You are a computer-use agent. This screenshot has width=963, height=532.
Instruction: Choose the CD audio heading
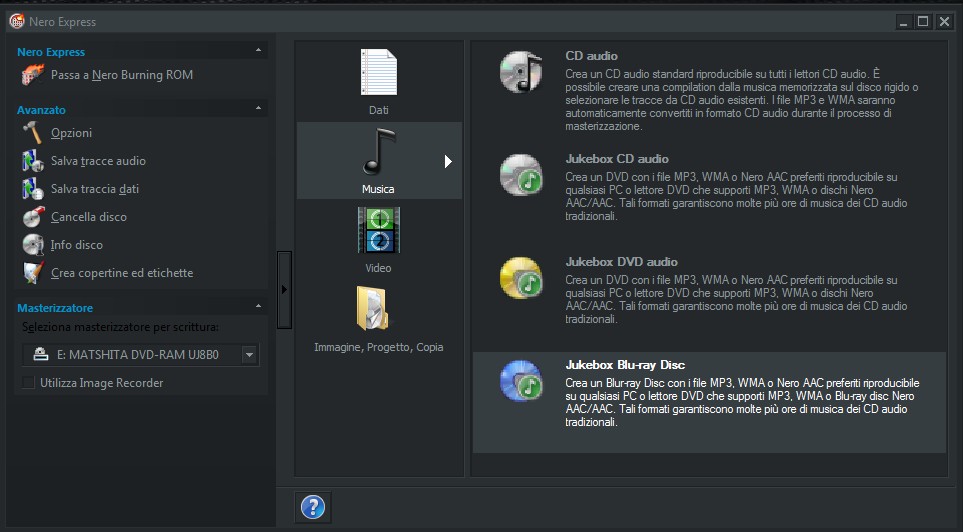coord(591,56)
